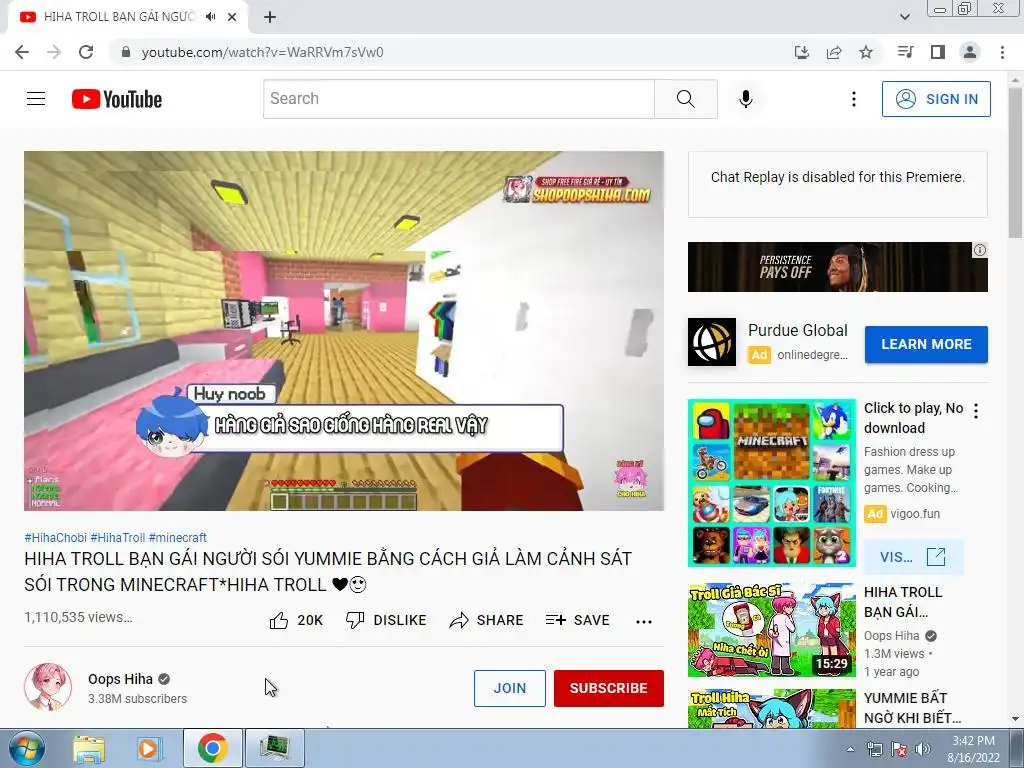Open Chrome three-dot menu
Image resolution: width=1024 pixels, height=768 pixels.
point(1002,52)
